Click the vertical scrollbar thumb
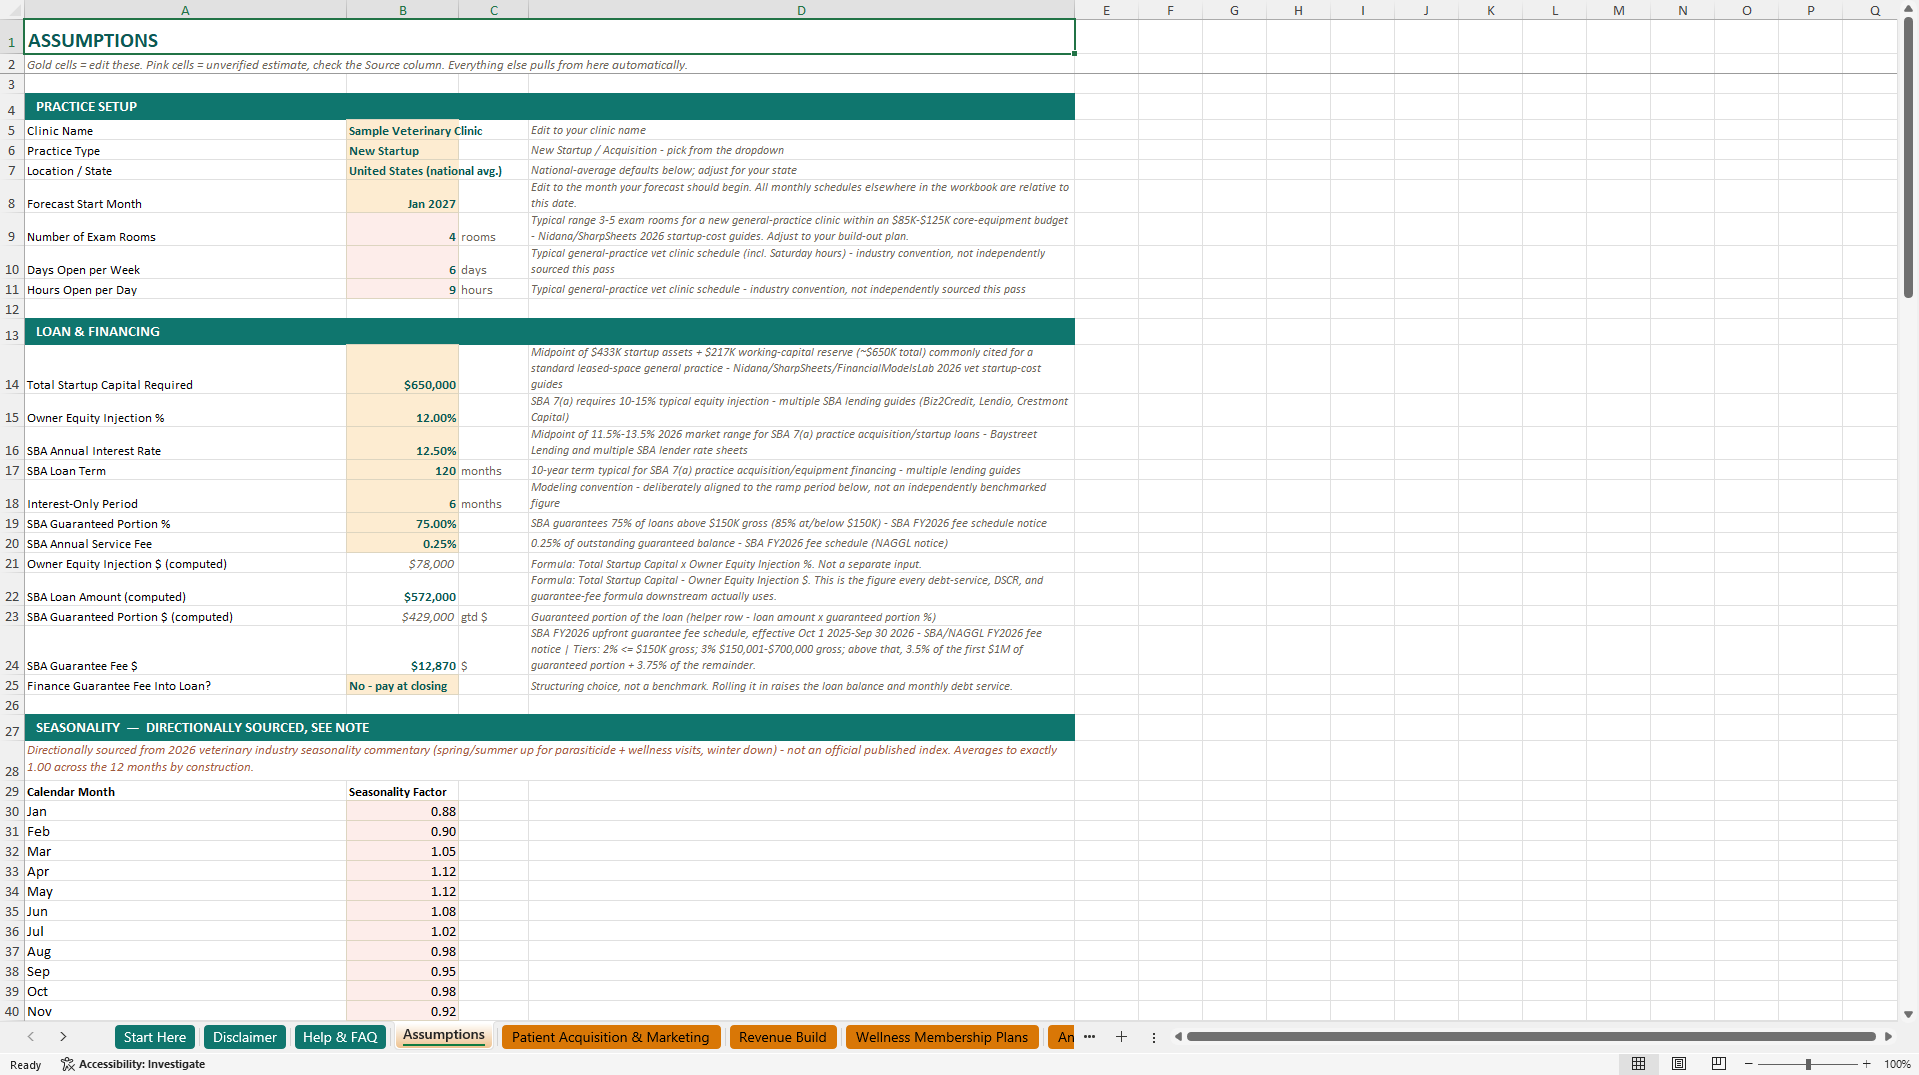This screenshot has width=1919, height=1075. pyautogui.click(x=1908, y=158)
